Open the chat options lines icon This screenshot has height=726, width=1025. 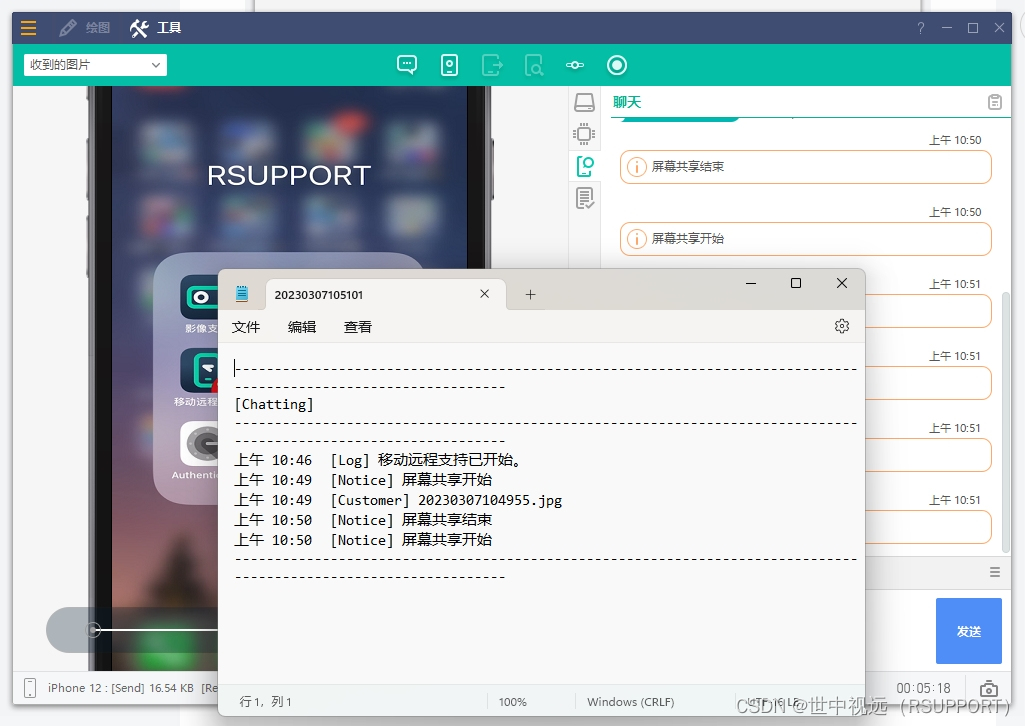(994, 572)
